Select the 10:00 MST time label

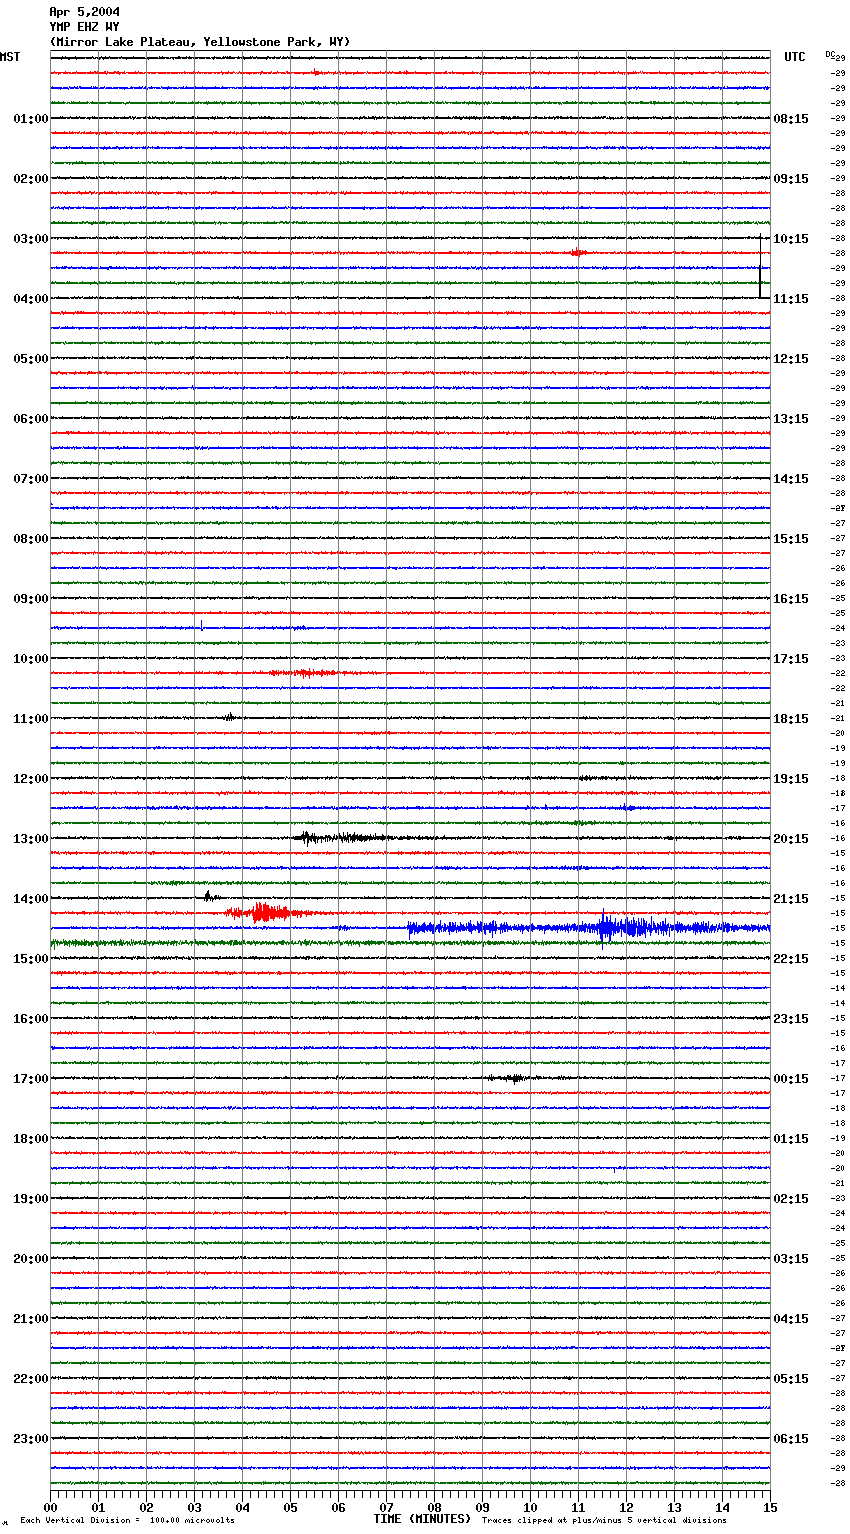coord(31,659)
